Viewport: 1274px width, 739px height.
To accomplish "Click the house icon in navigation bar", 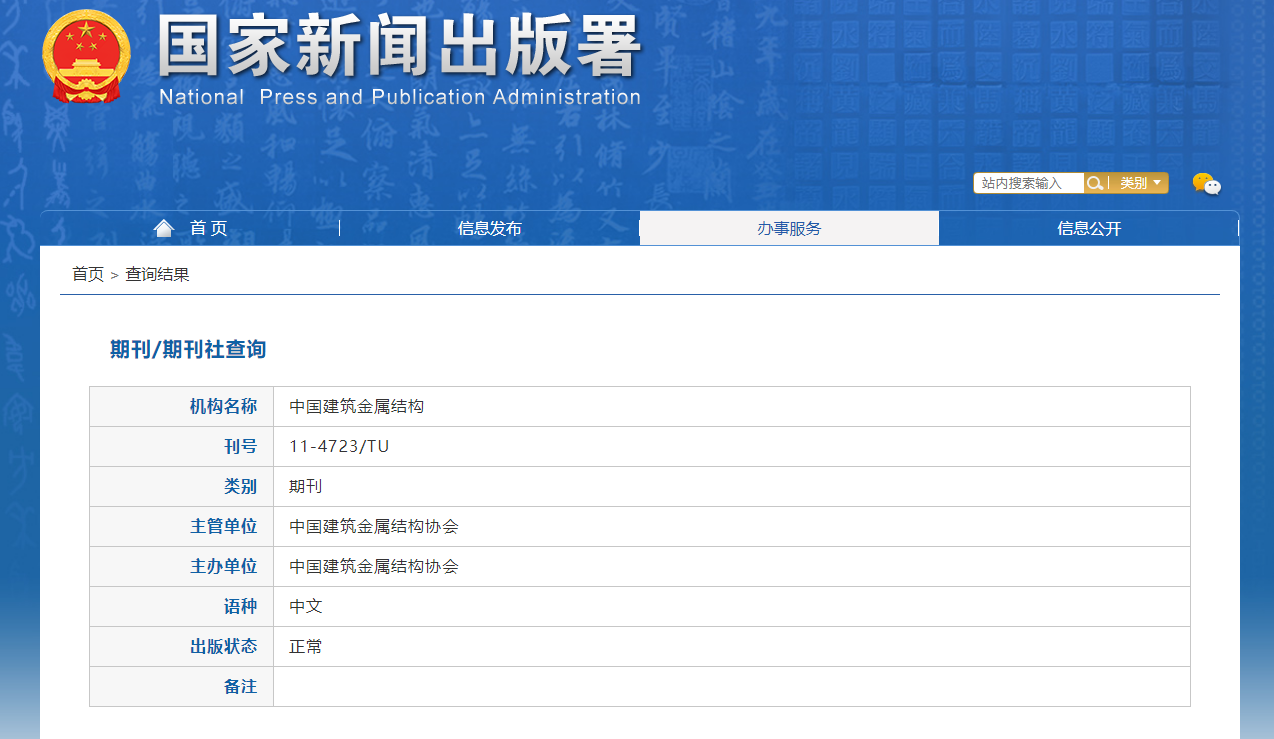I will [x=164, y=229].
